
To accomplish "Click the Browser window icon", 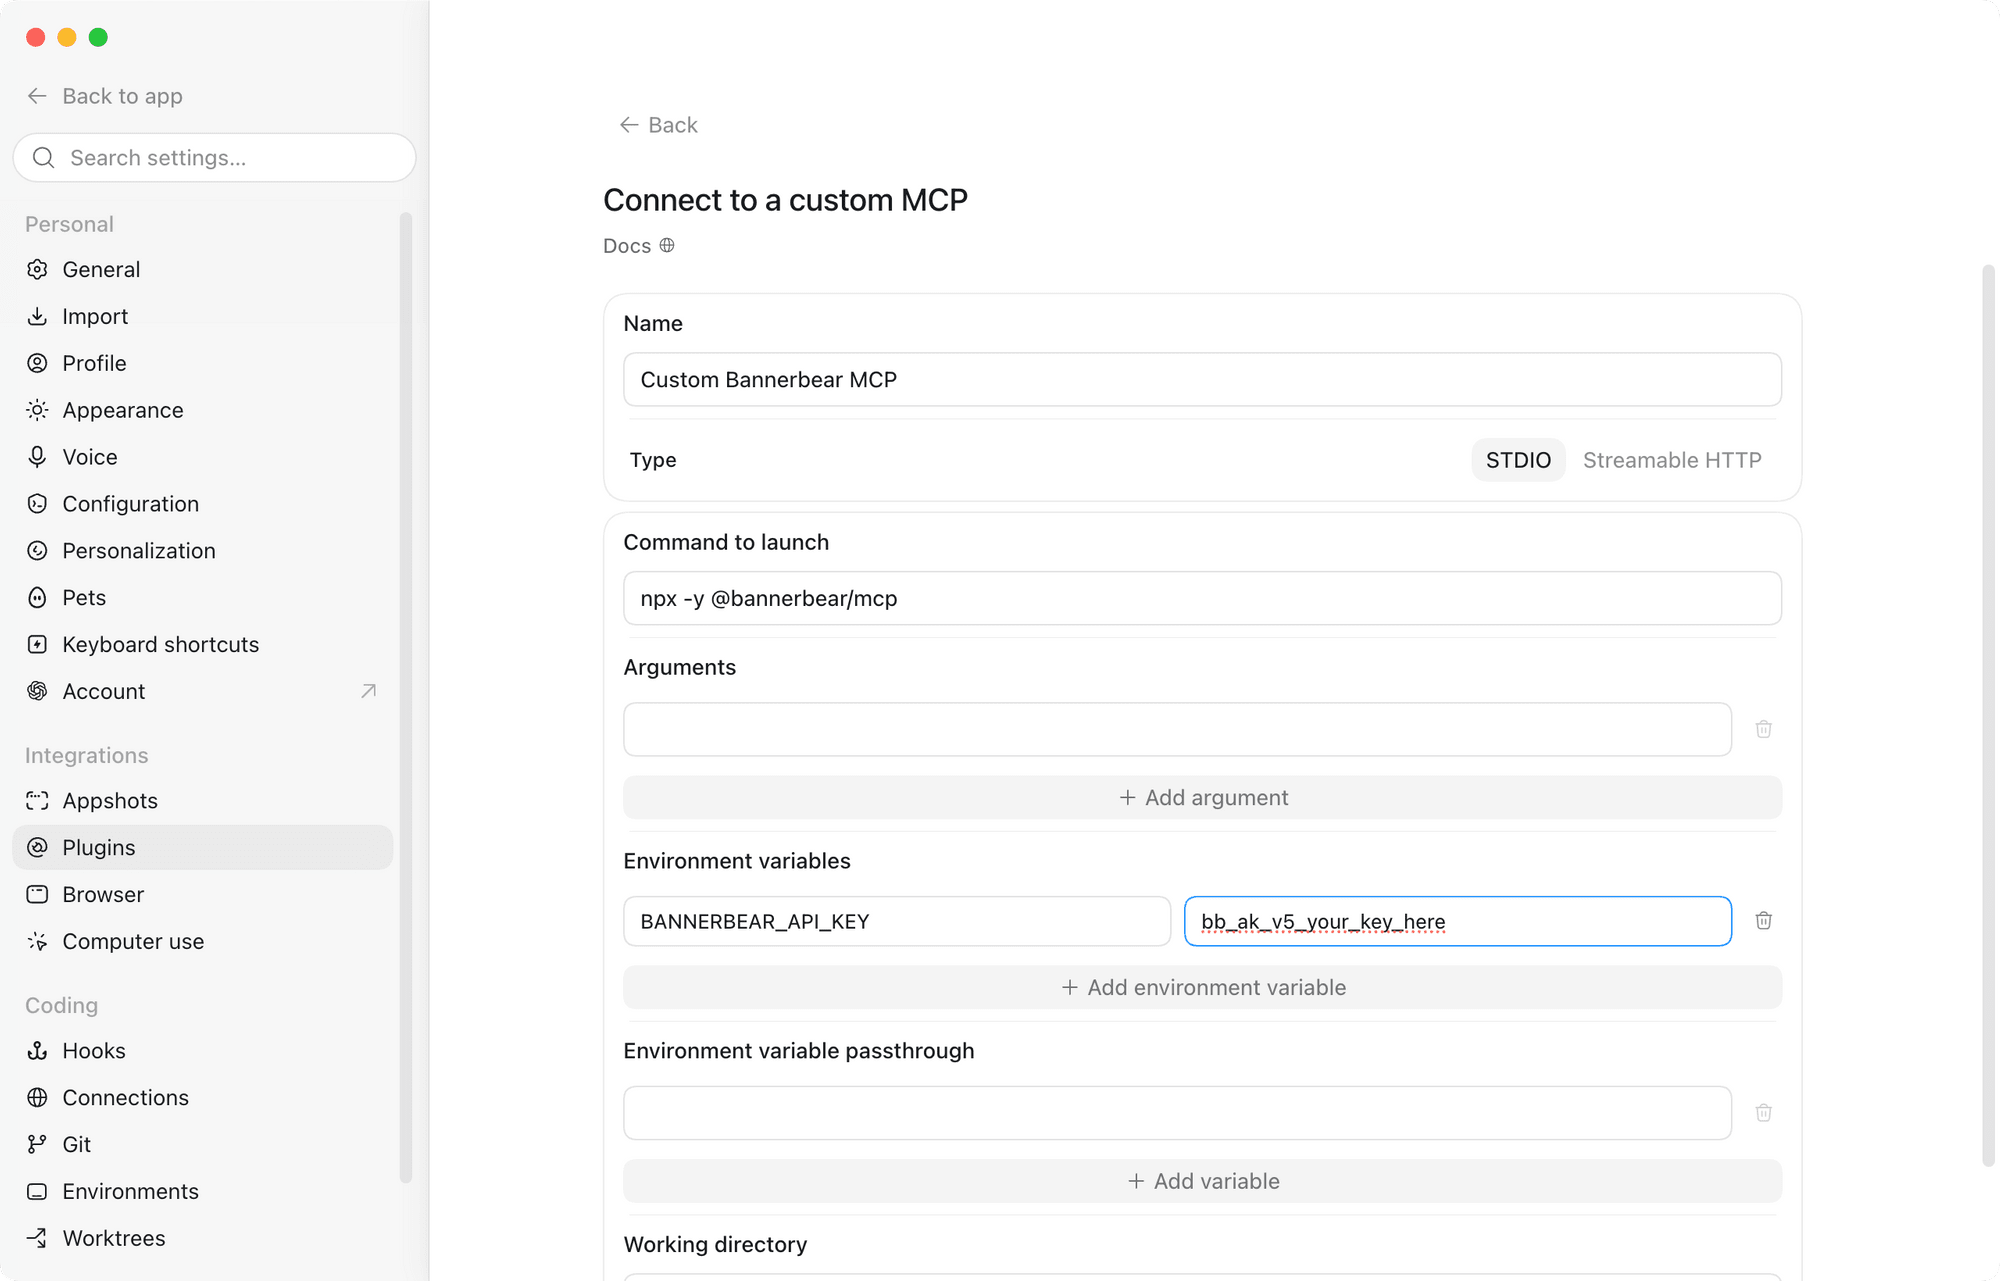I will click(37, 894).
